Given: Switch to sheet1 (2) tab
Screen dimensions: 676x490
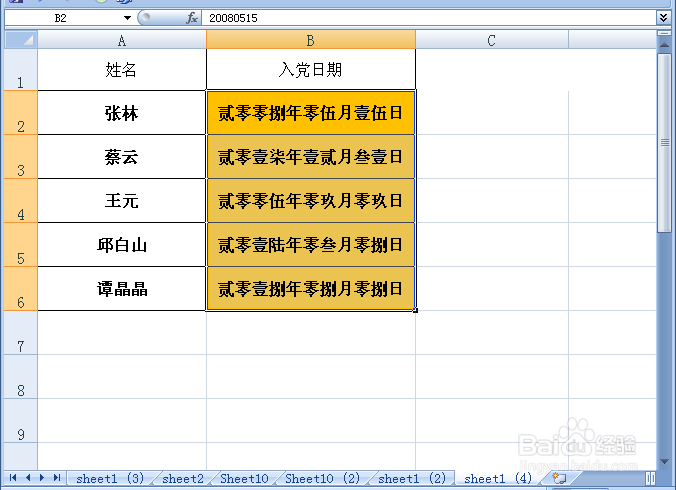Looking at the screenshot, I should coord(412,478).
